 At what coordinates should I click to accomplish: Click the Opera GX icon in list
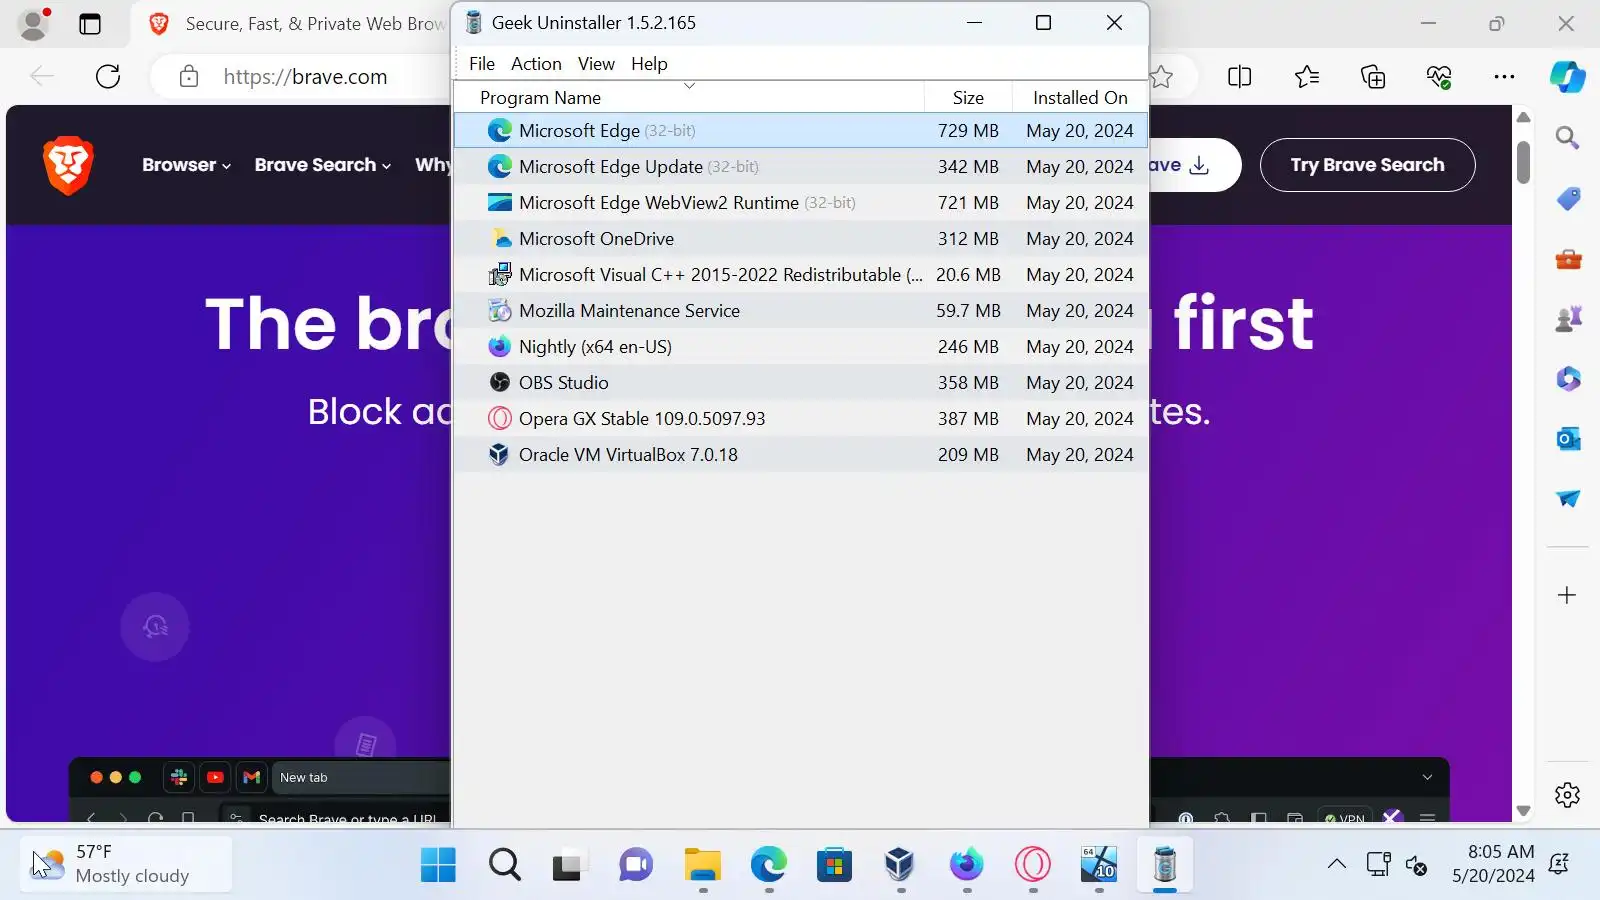pyautogui.click(x=499, y=419)
